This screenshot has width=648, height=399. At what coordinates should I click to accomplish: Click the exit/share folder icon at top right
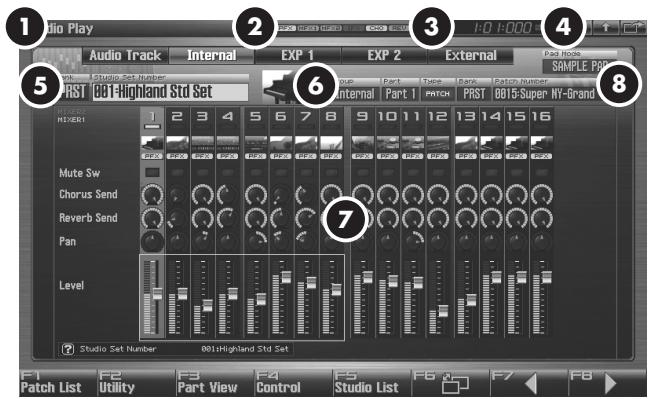tap(634, 28)
